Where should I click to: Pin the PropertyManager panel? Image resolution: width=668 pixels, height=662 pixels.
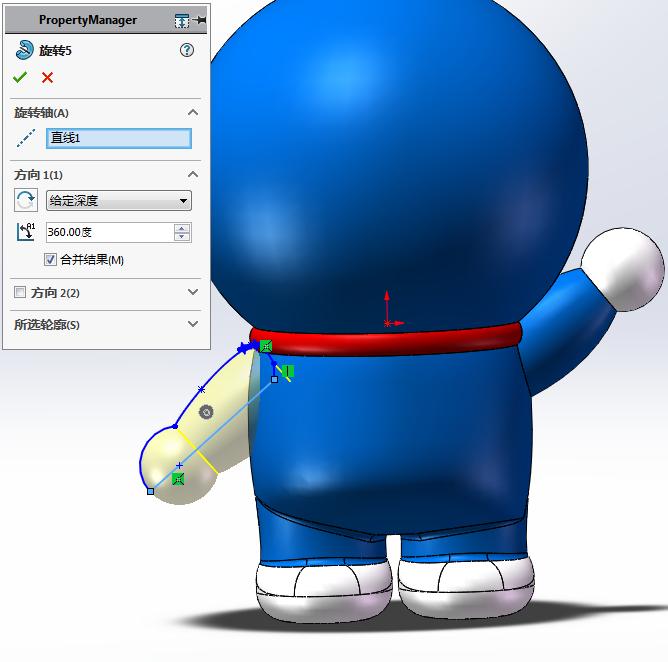pyautogui.click(x=199, y=20)
